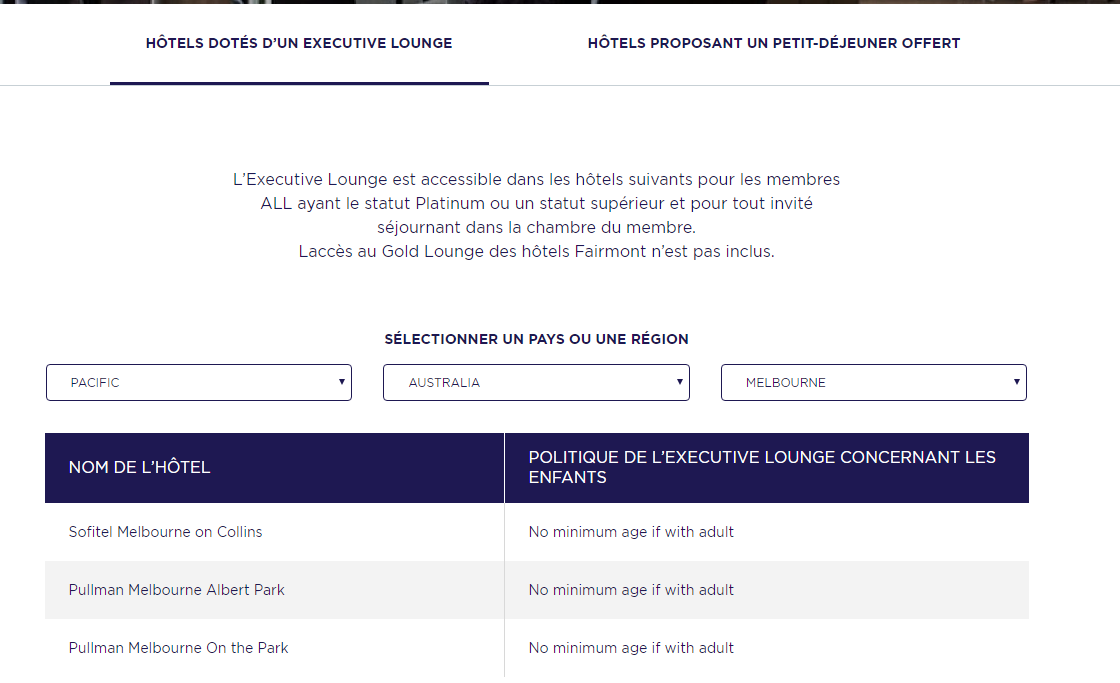Screen dimensions: 1120x683
Task: Switch to Hôtels proposant un petit-déjeuner offert tab
Action: 774,43
